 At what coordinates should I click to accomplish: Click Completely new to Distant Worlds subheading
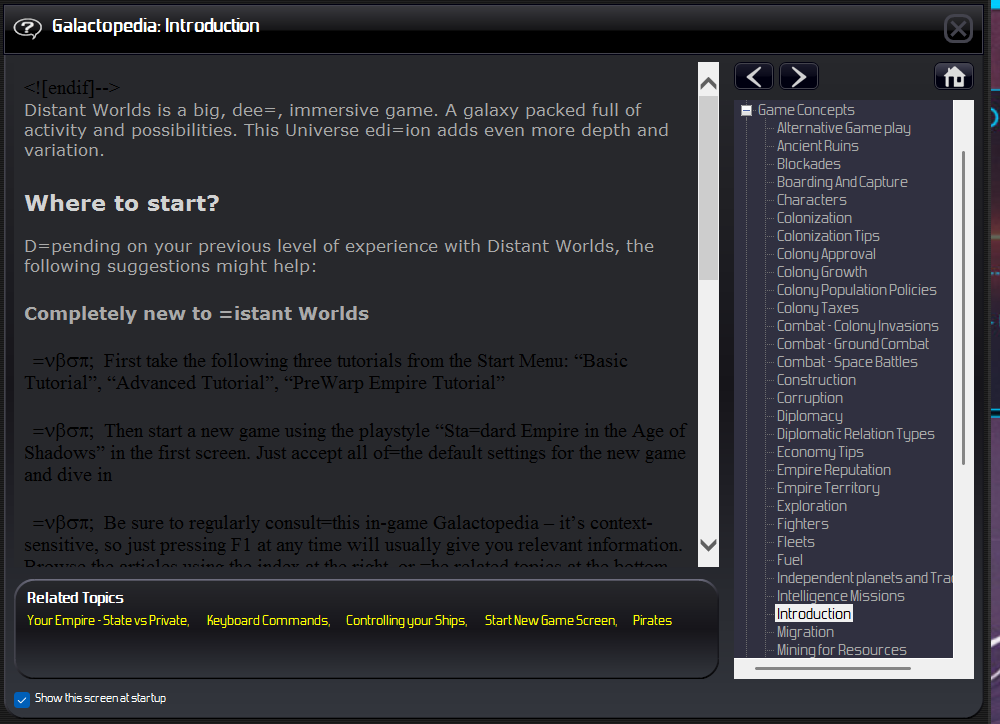pos(196,314)
